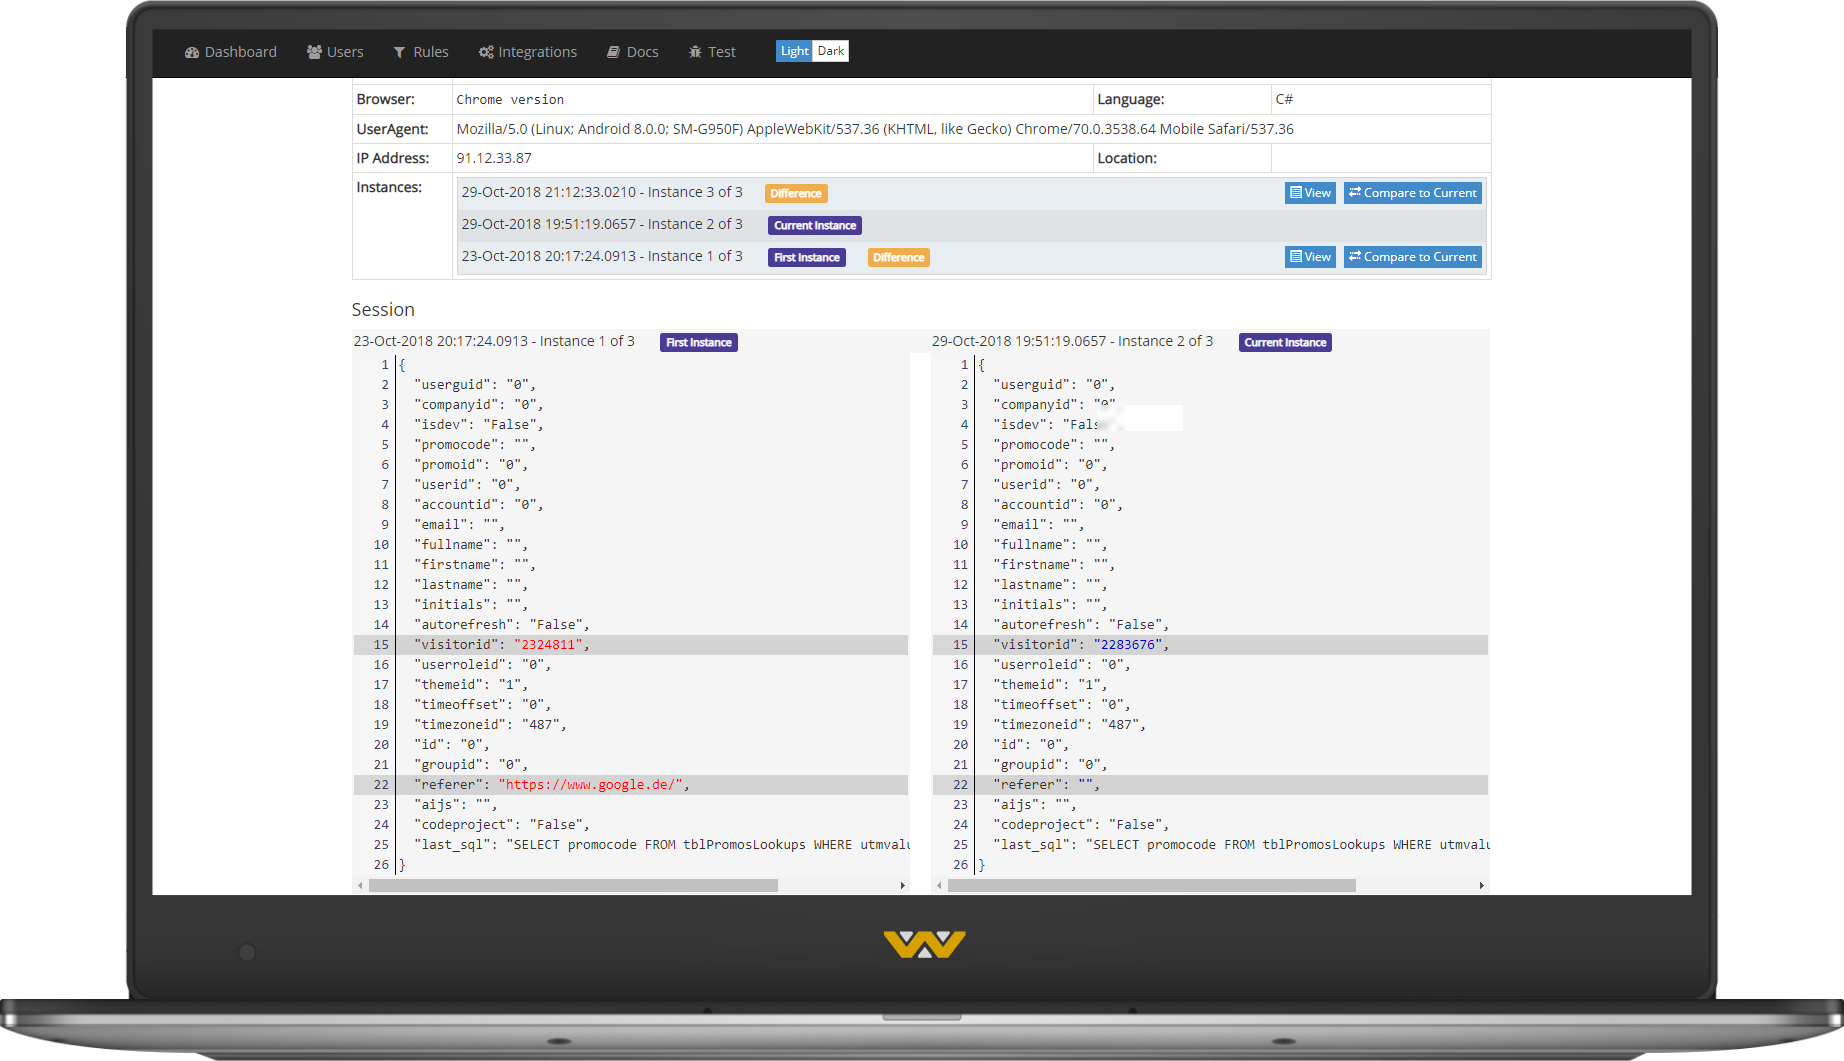Screen dimensions: 1844x1061
Task: Open the Integrations menu item
Action: (537, 52)
